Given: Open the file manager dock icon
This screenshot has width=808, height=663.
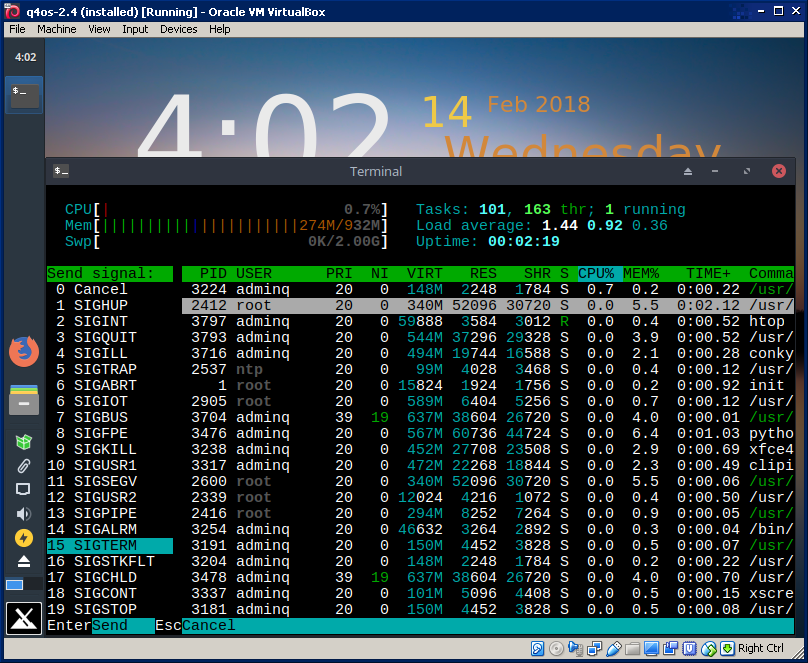Looking at the screenshot, I should (23, 400).
